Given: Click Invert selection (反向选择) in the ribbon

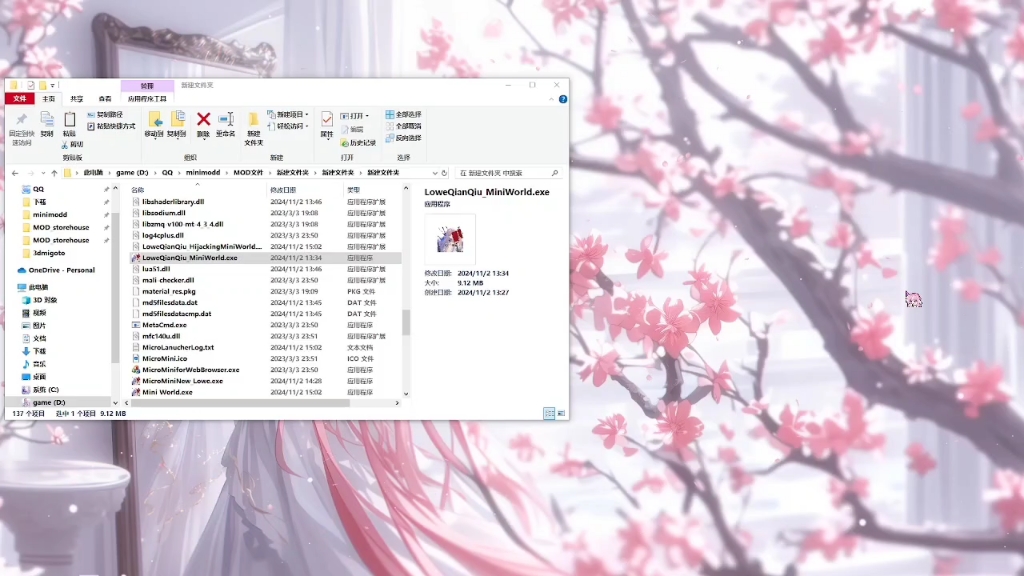Looking at the screenshot, I should tap(404, 138).
